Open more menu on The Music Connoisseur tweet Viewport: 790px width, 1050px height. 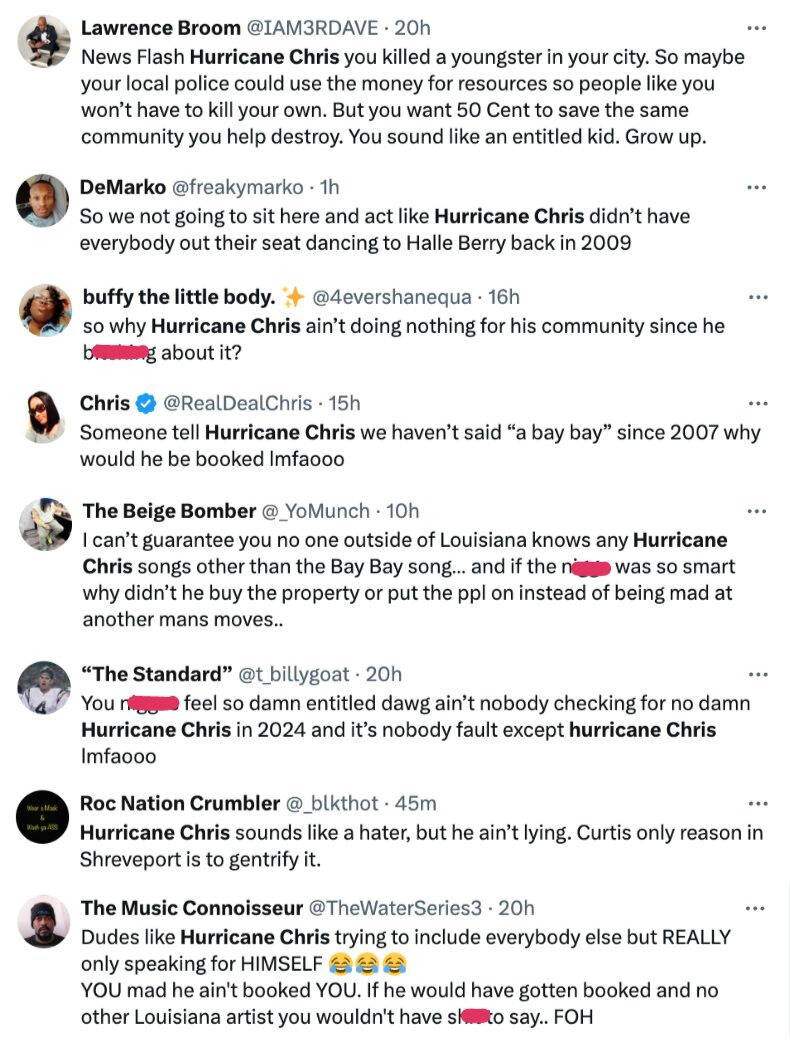point(755,908)
